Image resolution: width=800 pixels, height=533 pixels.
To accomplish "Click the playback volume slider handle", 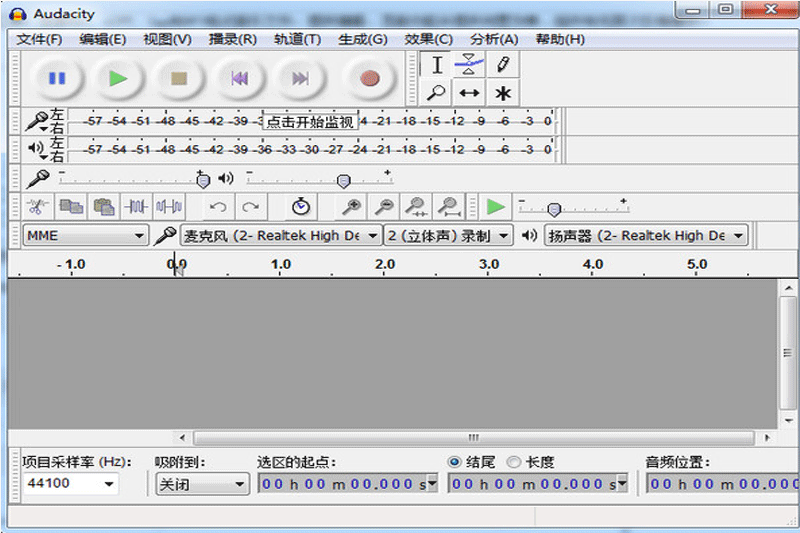I will (343, 180).
